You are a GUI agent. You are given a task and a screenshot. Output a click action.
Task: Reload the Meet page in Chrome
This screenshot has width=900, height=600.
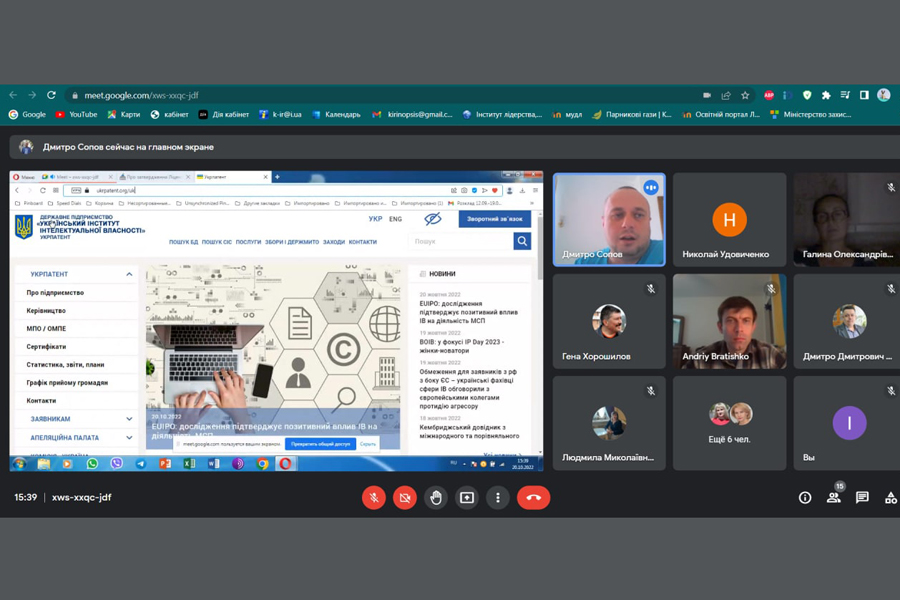pyautogui.click(x=51, y=95)
